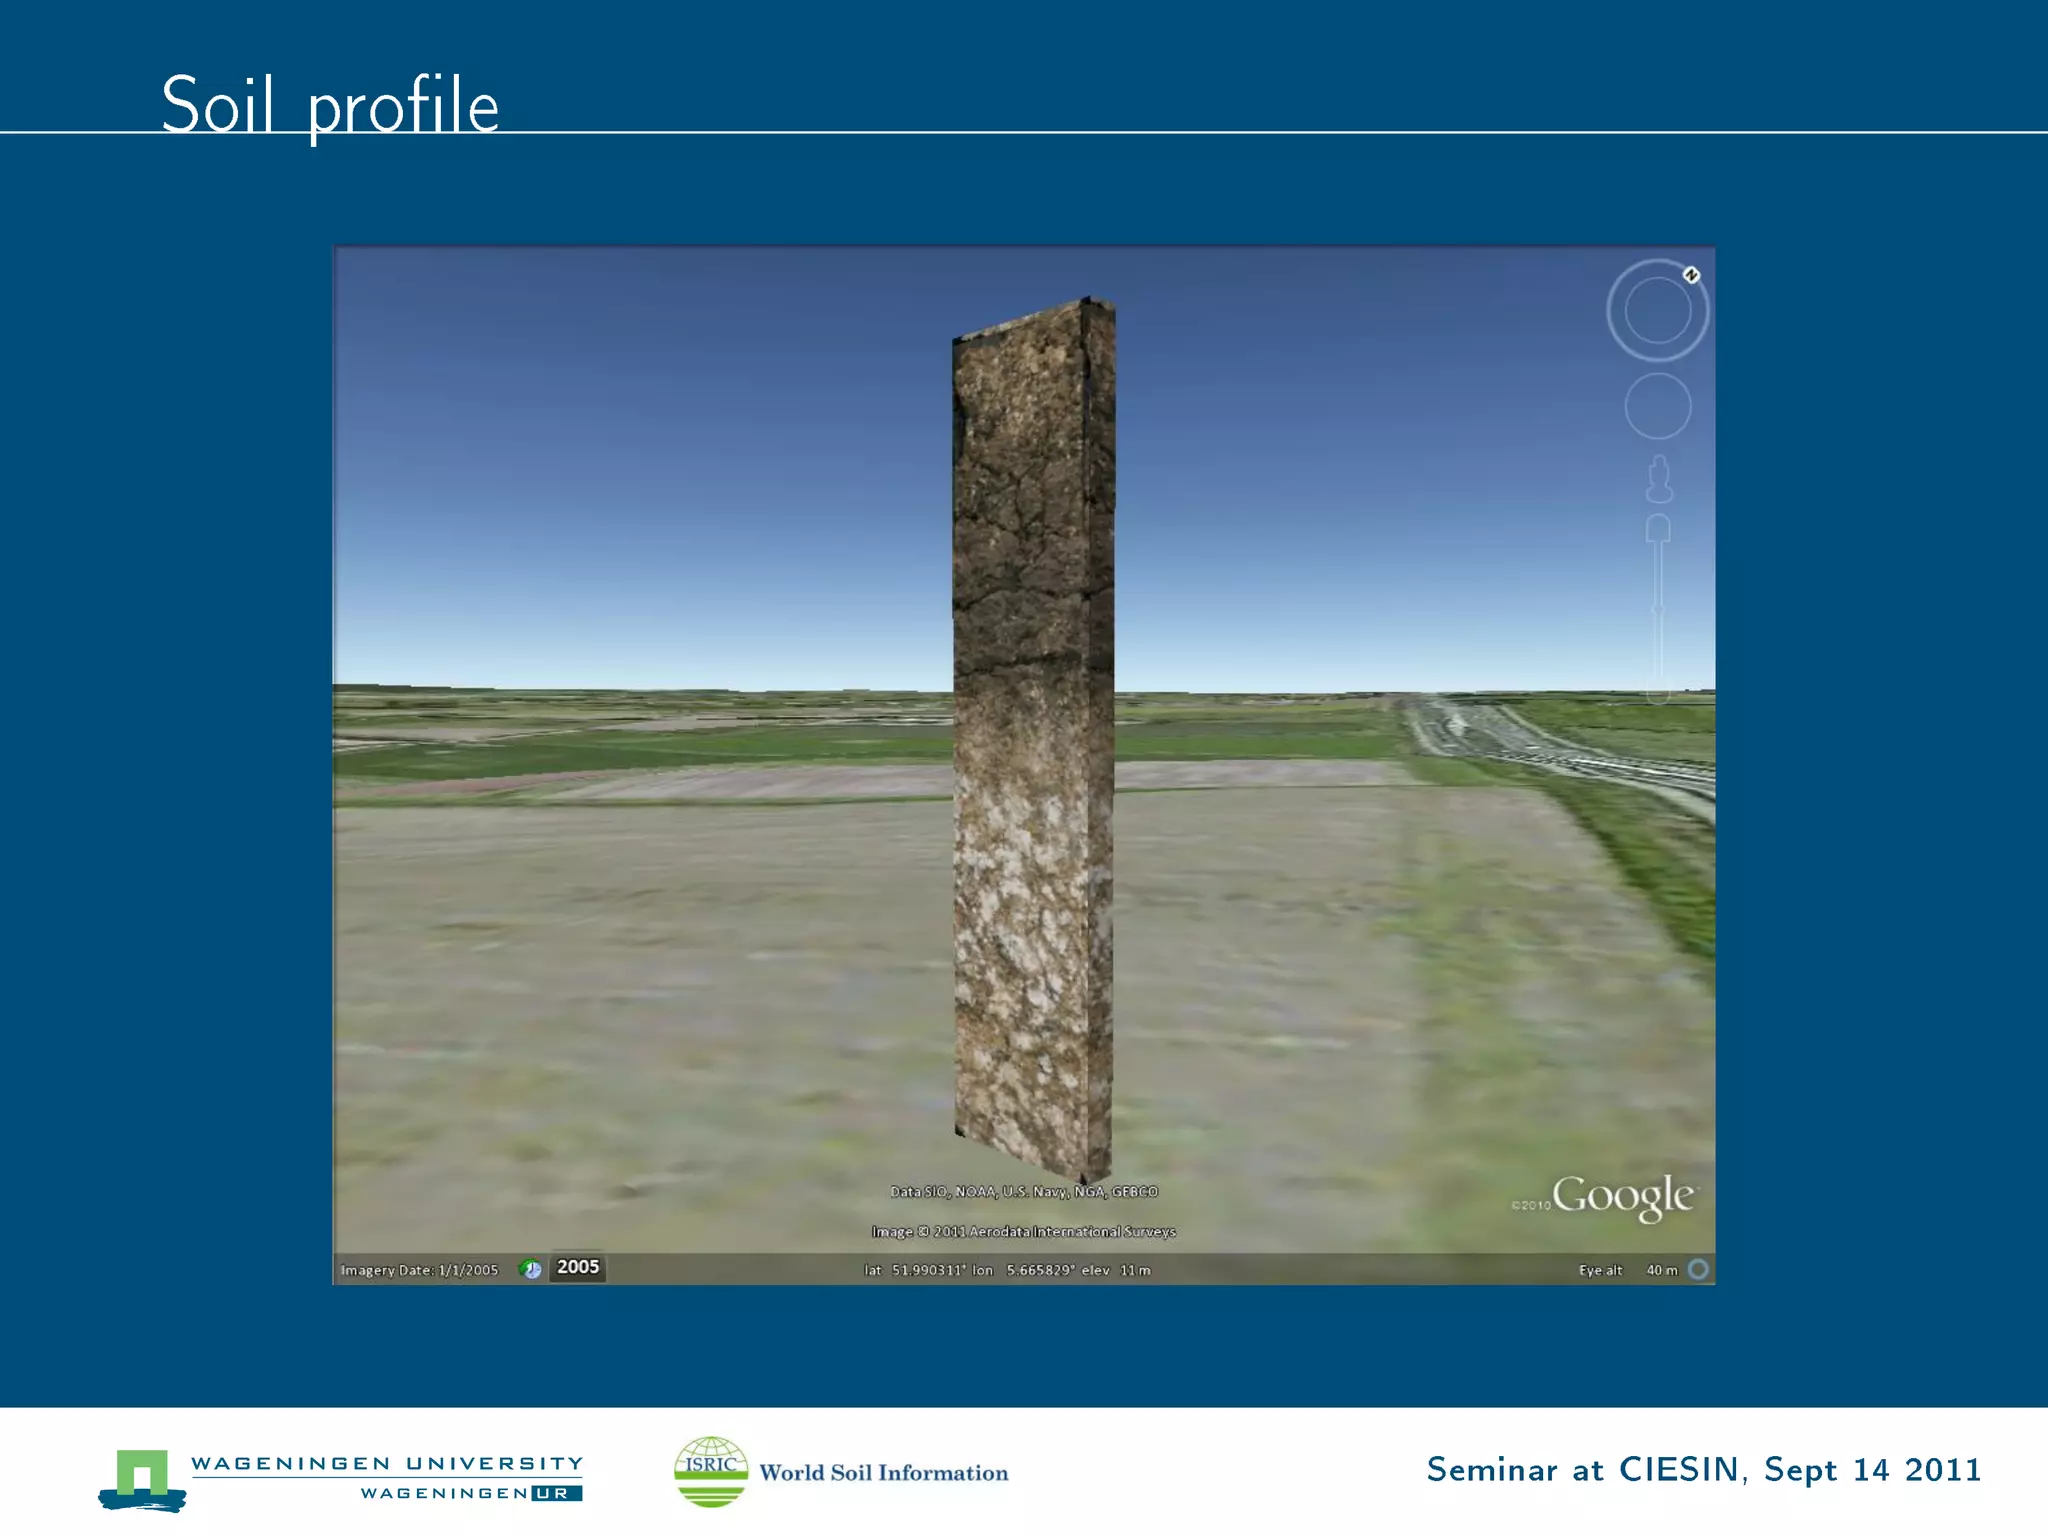Viewport: 2048px width, 1536px height.
Task: Click the Google logo watermark
Action: pos(1622,1196)
